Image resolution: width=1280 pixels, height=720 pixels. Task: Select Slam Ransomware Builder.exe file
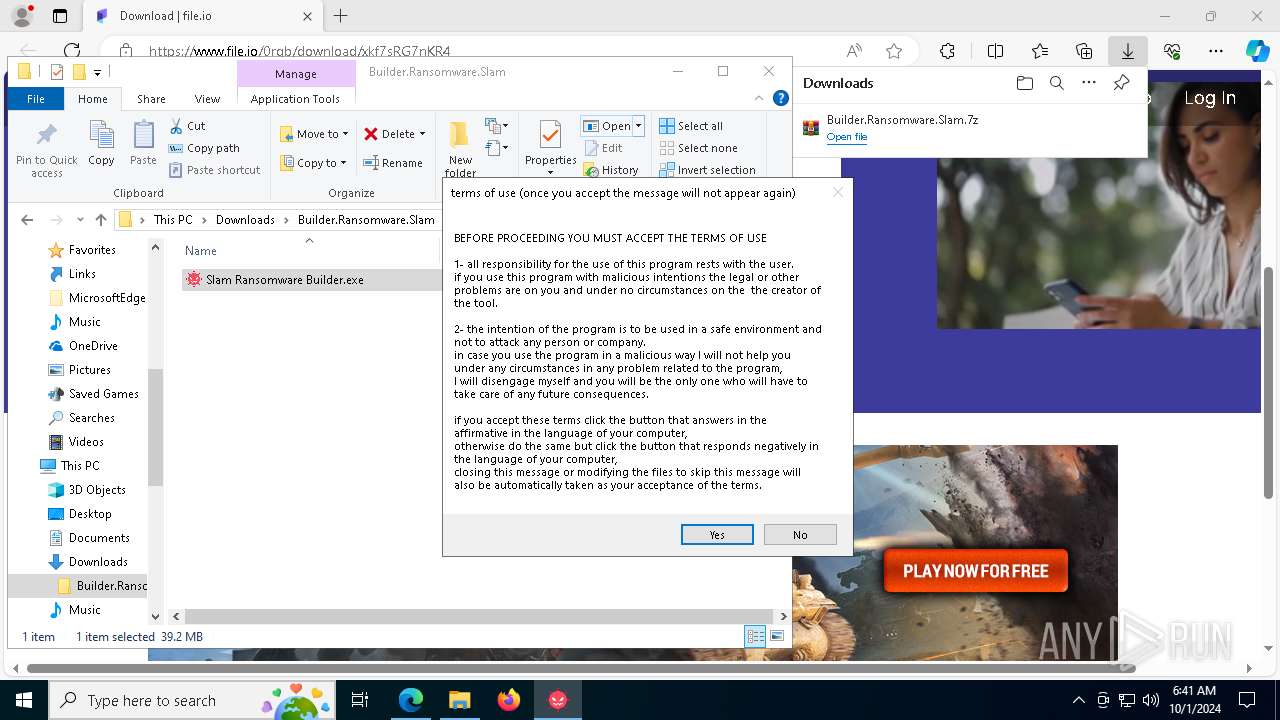click(284, 280)
